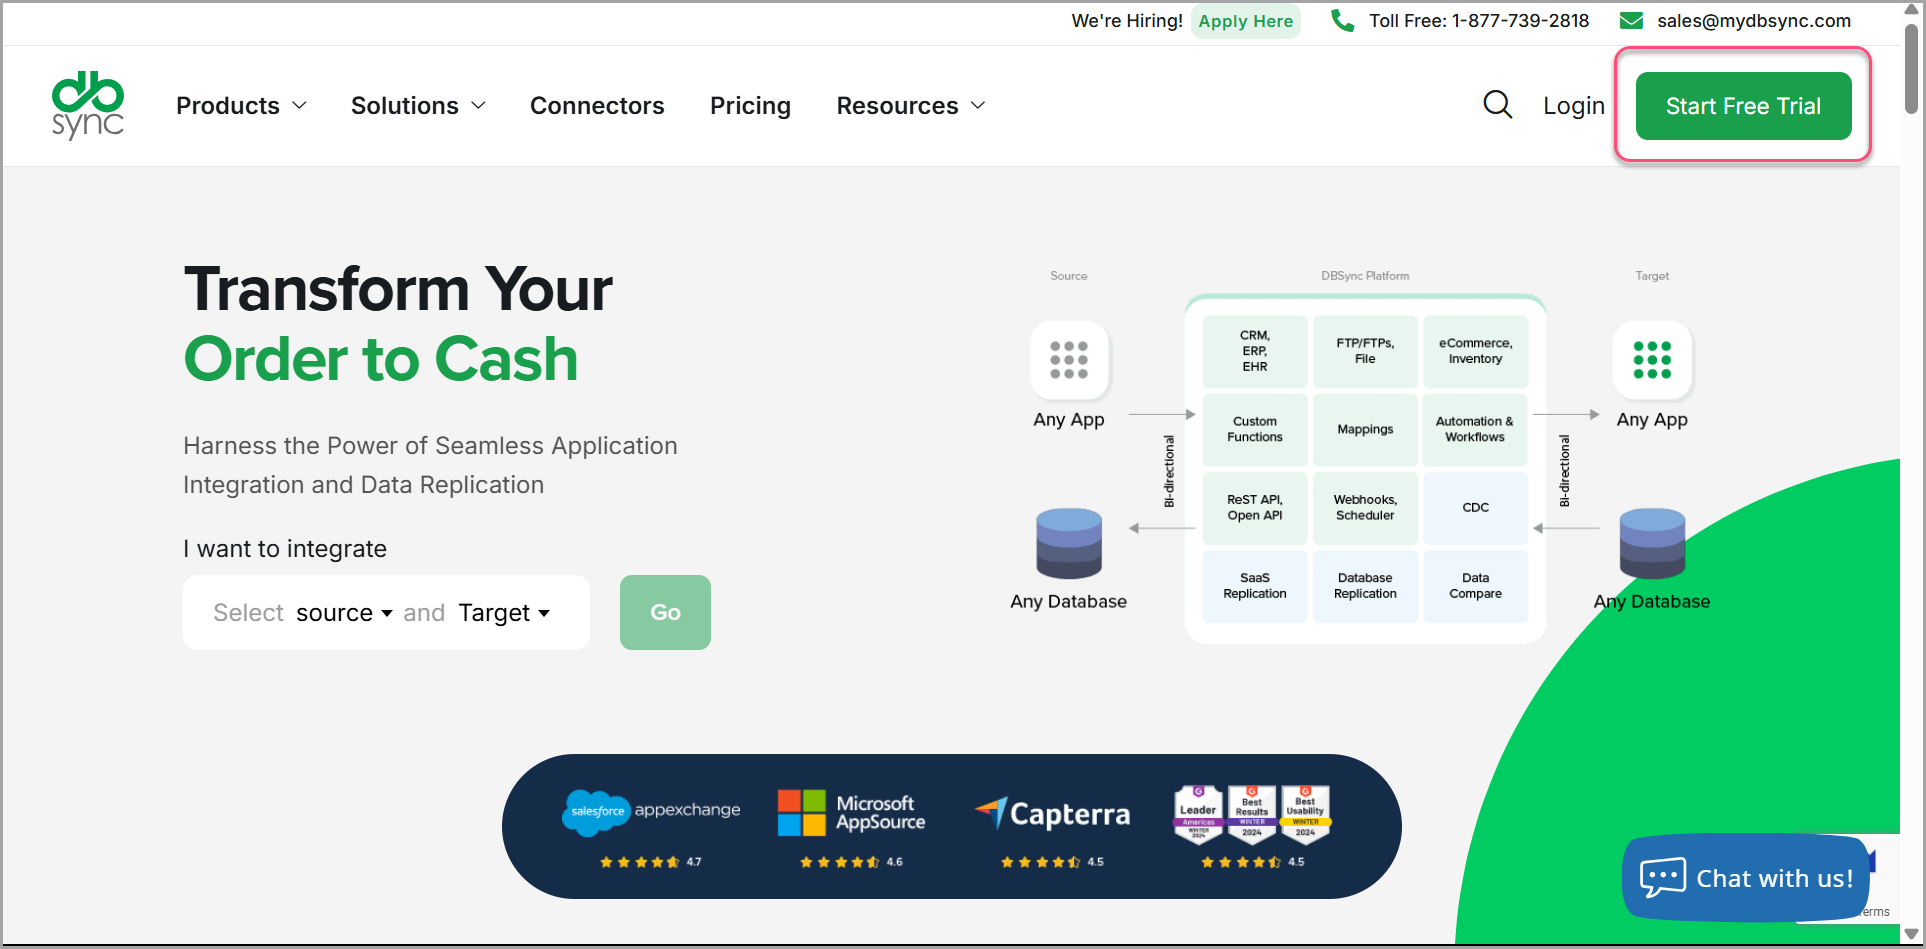This screenshot has width=1926, height=949.
Task: Click the DBSync logo
Action: 88,105
